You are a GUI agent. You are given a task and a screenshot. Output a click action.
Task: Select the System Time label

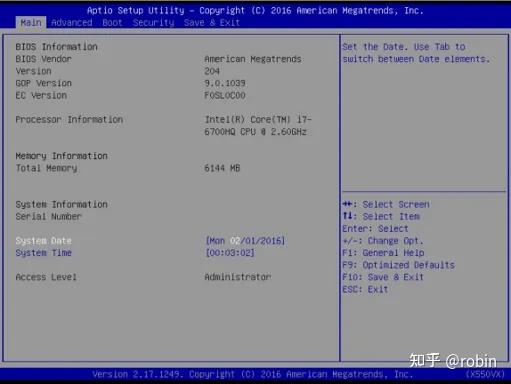(44, 253)
